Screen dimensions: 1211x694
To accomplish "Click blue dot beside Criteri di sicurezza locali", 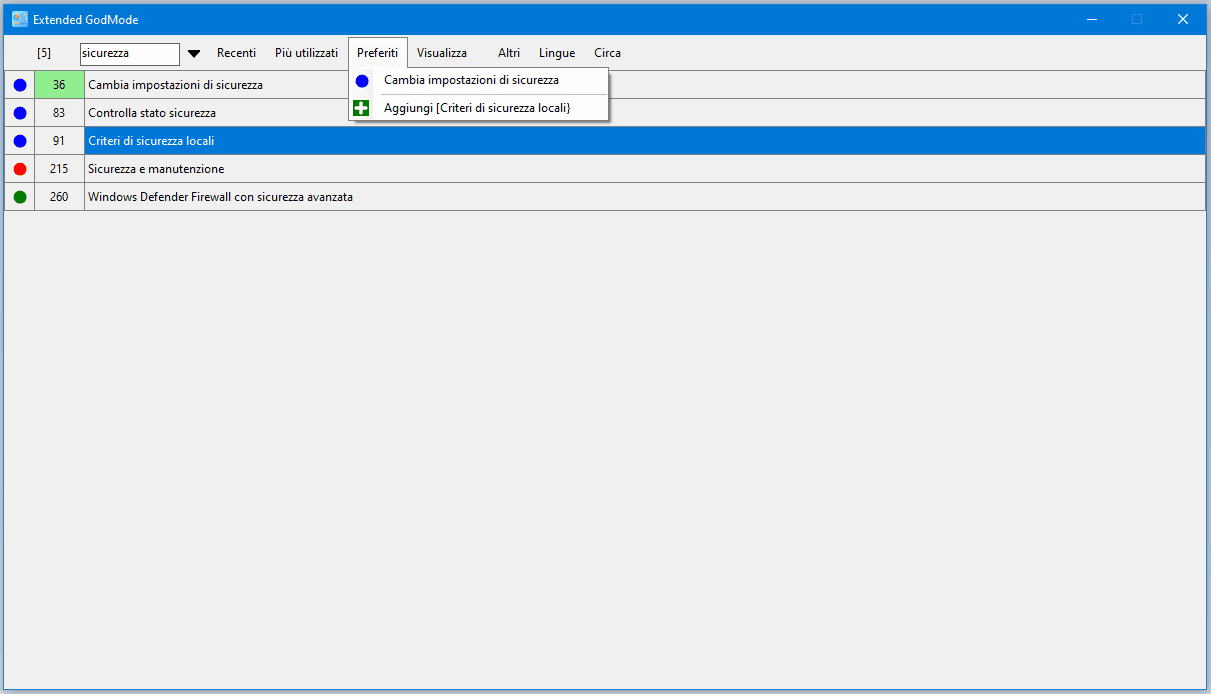I will [20, 141].
